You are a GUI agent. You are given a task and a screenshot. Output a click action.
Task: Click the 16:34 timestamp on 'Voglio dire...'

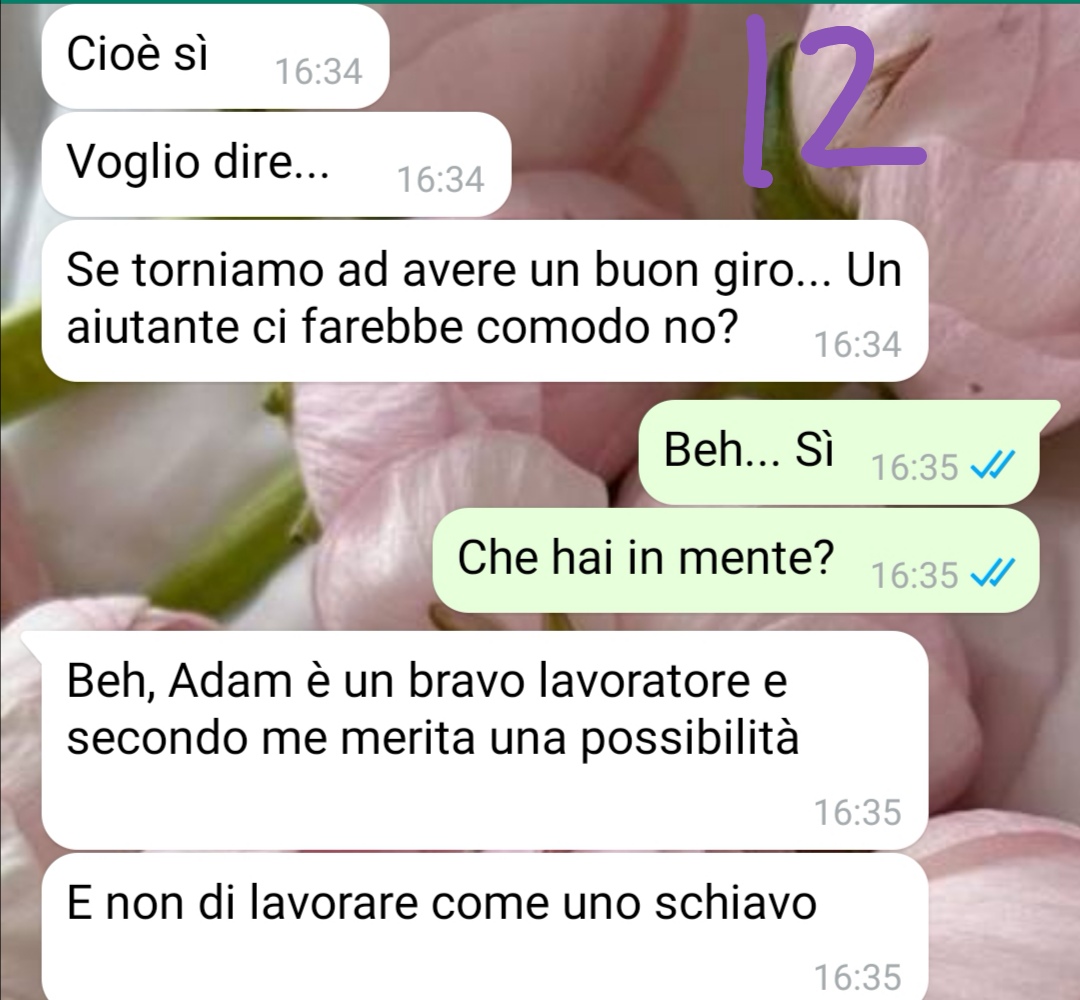click(x=441, y=178)
